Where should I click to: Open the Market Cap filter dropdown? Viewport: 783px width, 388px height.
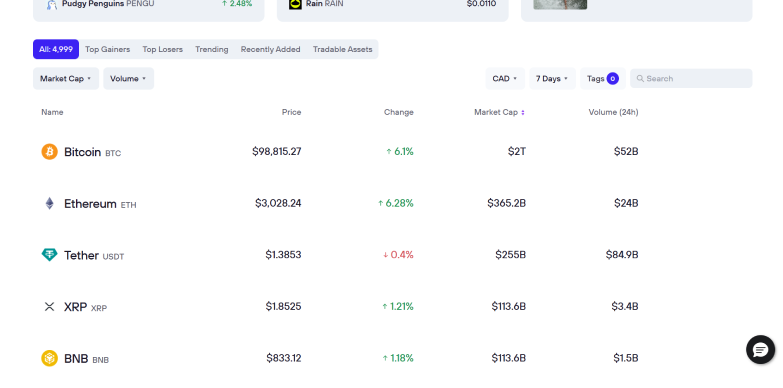click(x=66, y=78)
